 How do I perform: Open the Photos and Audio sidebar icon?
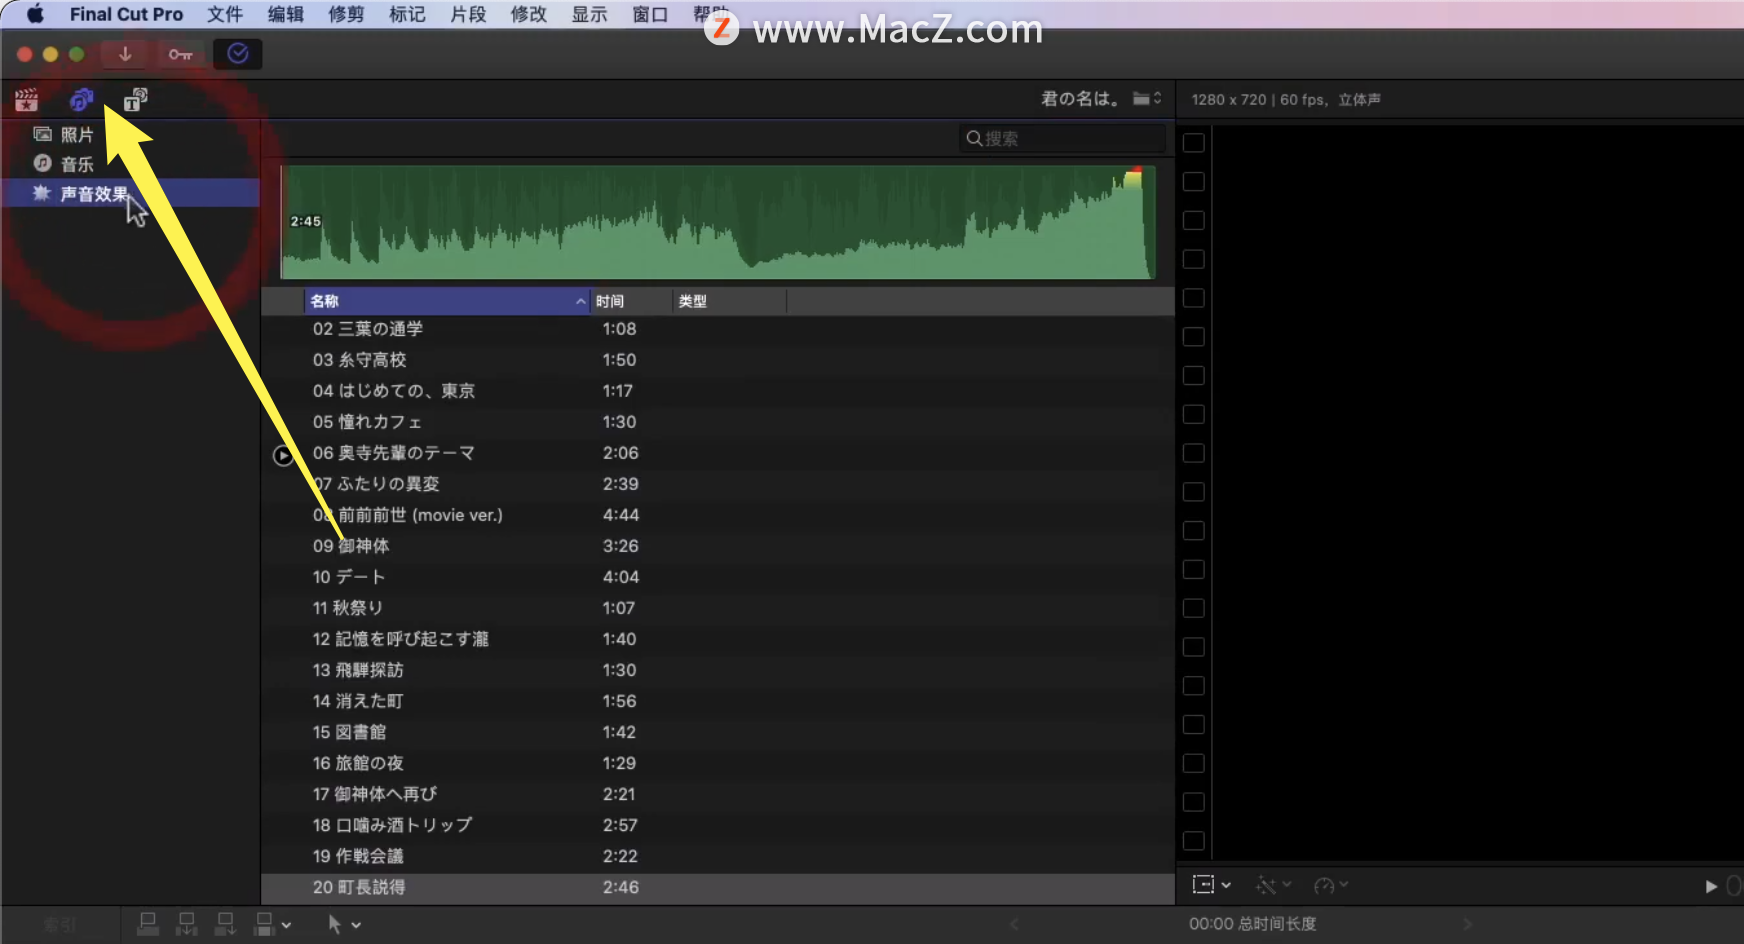tap(81, 100)
